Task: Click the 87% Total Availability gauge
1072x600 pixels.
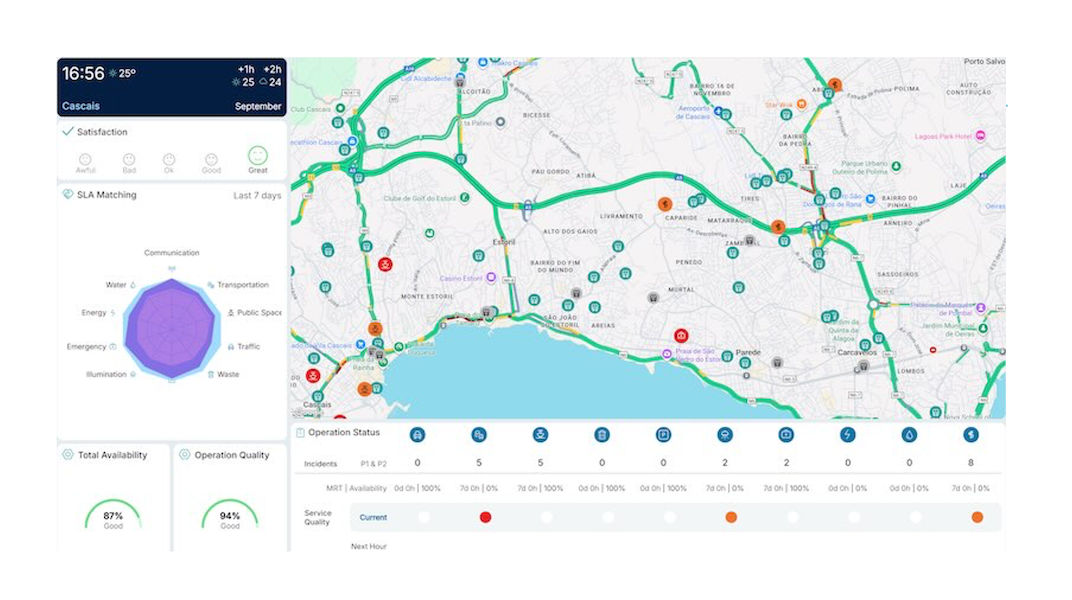Action: [113, 518]
